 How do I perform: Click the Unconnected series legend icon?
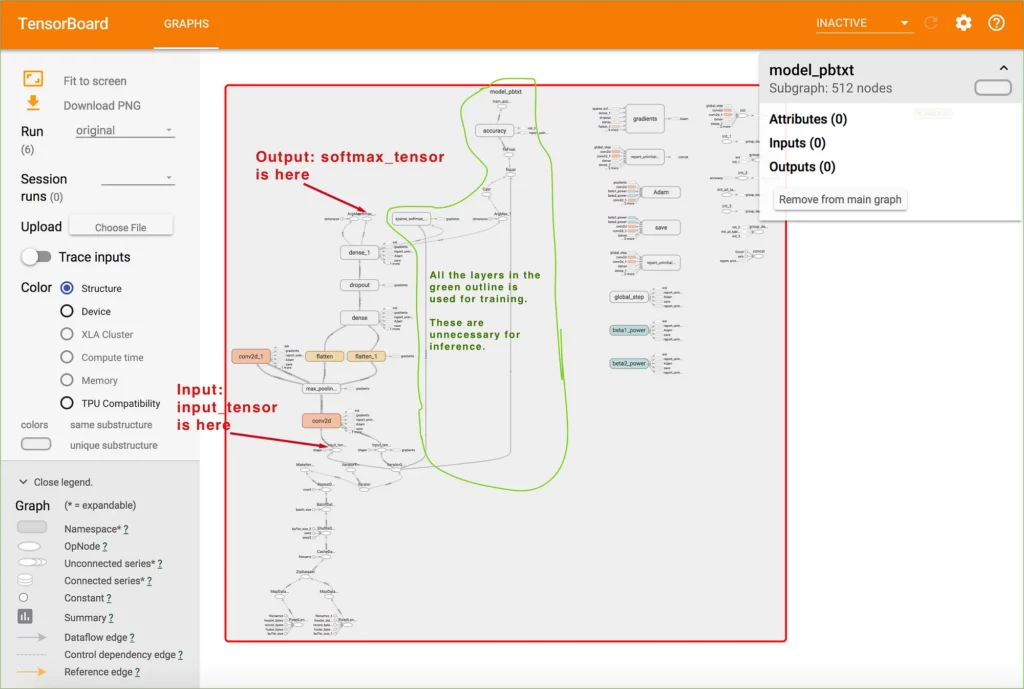click(32, 562)
